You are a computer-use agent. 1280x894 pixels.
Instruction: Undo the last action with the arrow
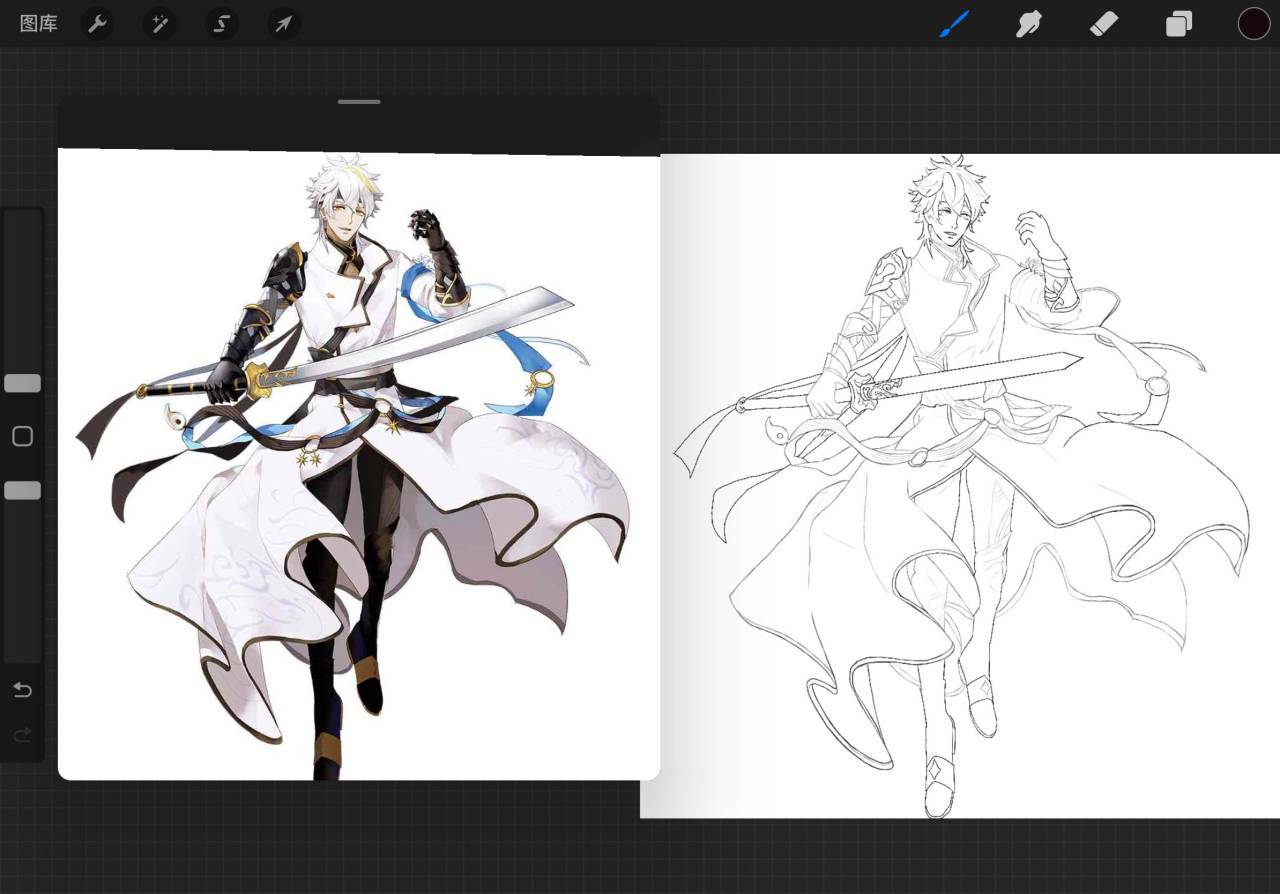coord(22,690)
